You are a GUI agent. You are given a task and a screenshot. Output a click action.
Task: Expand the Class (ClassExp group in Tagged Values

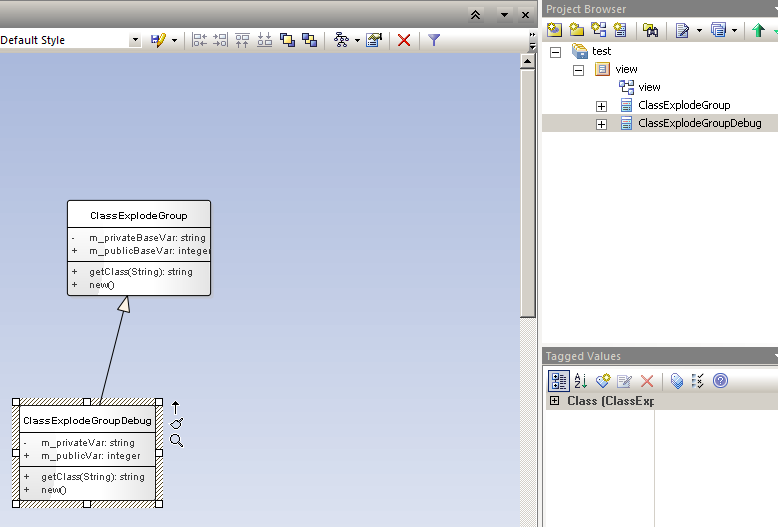[x=554, y=401]
